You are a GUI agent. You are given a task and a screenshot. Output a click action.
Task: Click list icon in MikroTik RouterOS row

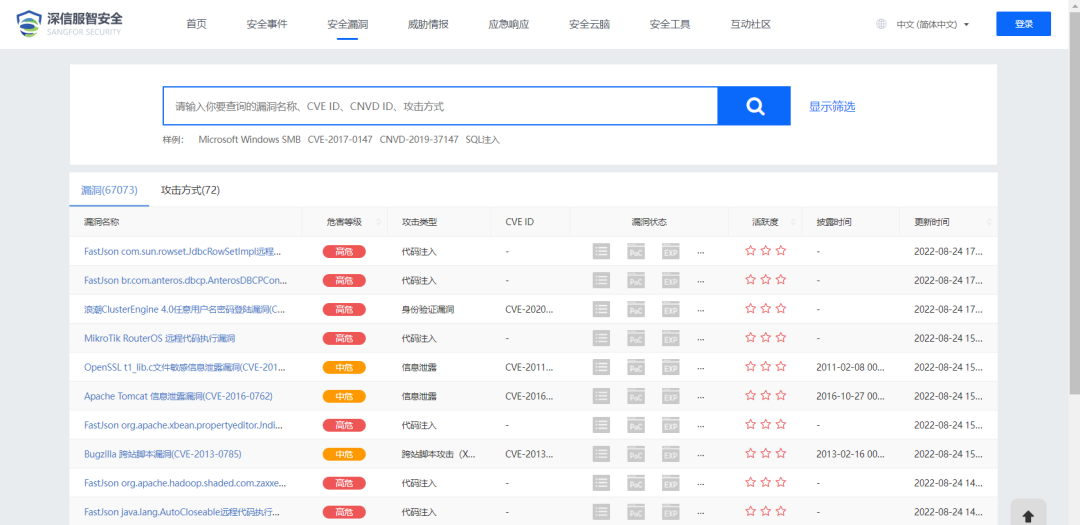(601, 338)
